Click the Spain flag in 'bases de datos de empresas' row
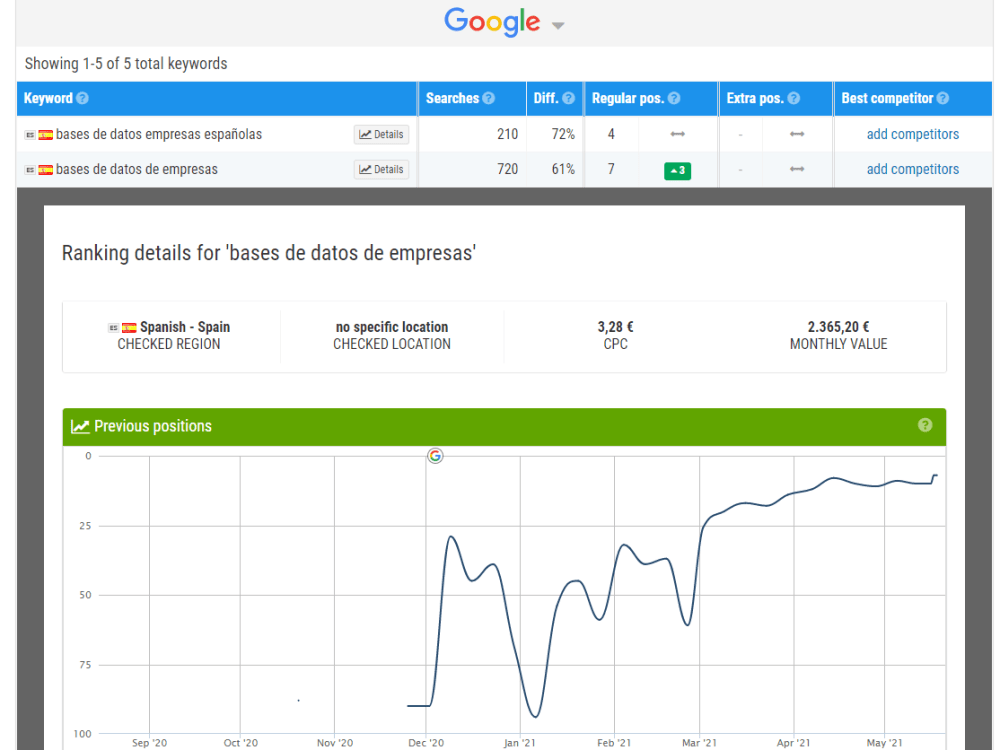Image resolution: width=1000 pixels, height=750 pixels. (45, 170)
